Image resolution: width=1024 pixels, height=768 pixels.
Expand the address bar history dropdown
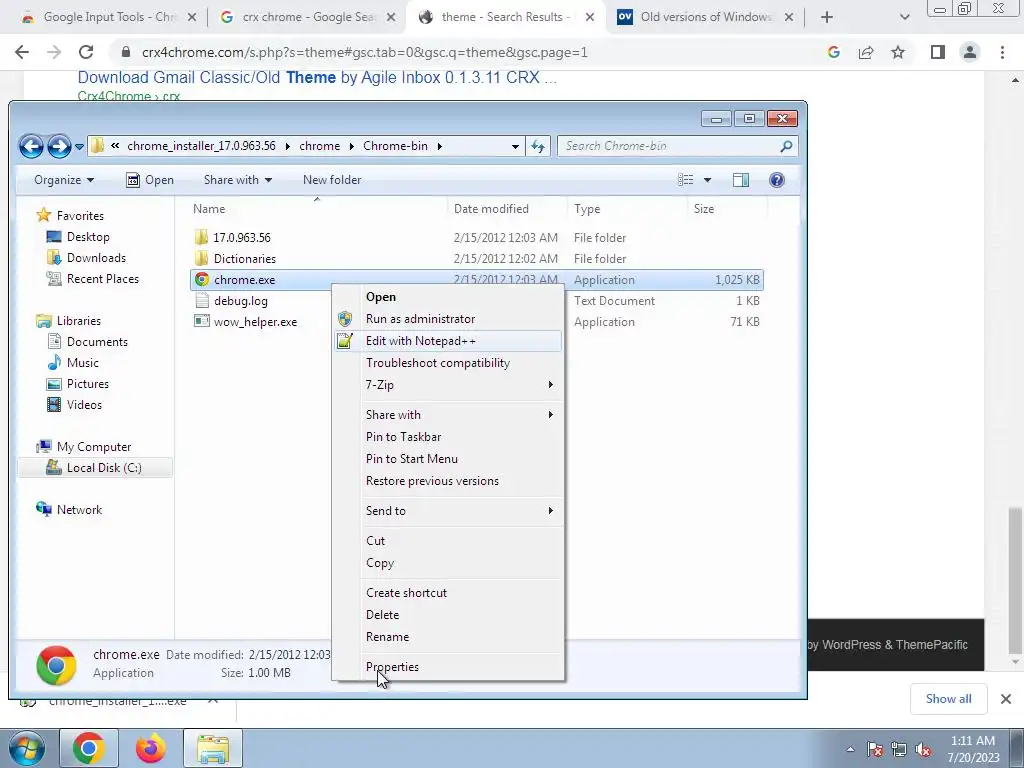click(x=515, y=146)
